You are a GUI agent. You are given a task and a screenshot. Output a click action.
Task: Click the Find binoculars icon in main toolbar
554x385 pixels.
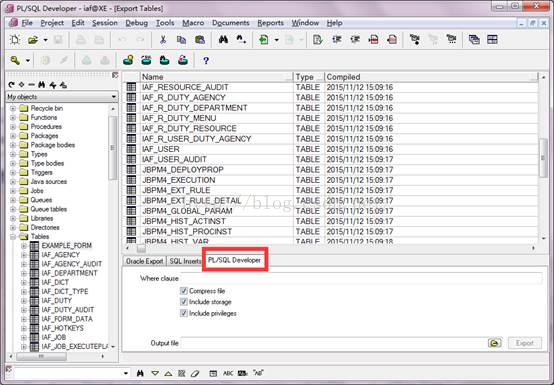(x=223, y=40)
